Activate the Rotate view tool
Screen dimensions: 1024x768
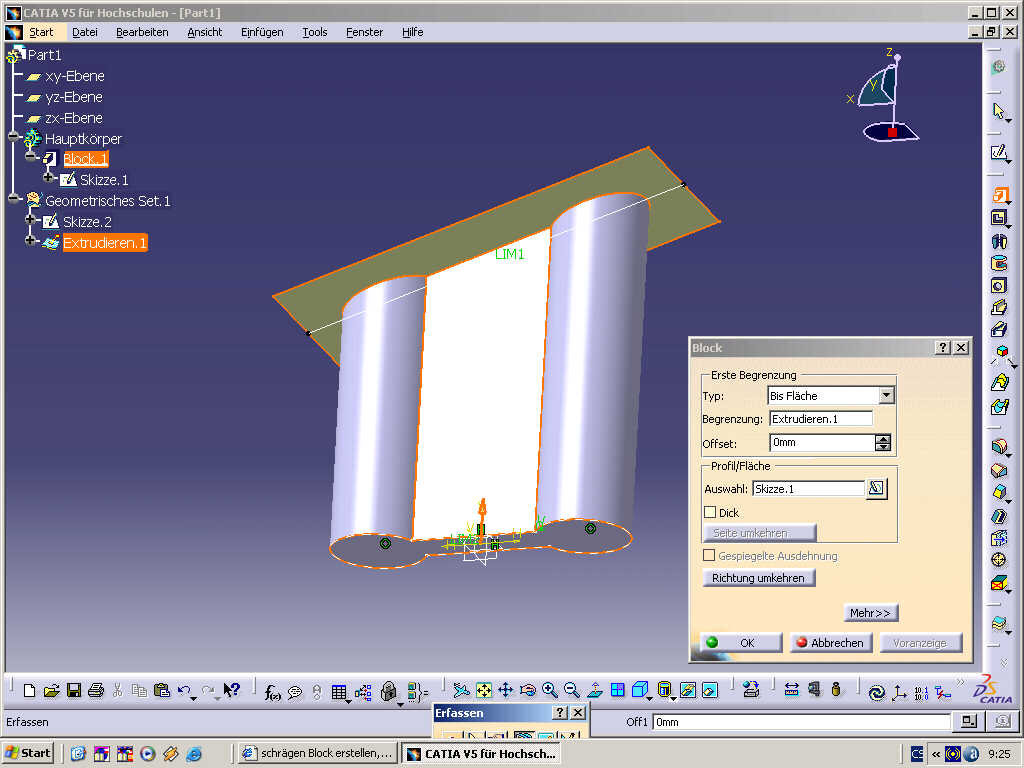coord(528,690)
